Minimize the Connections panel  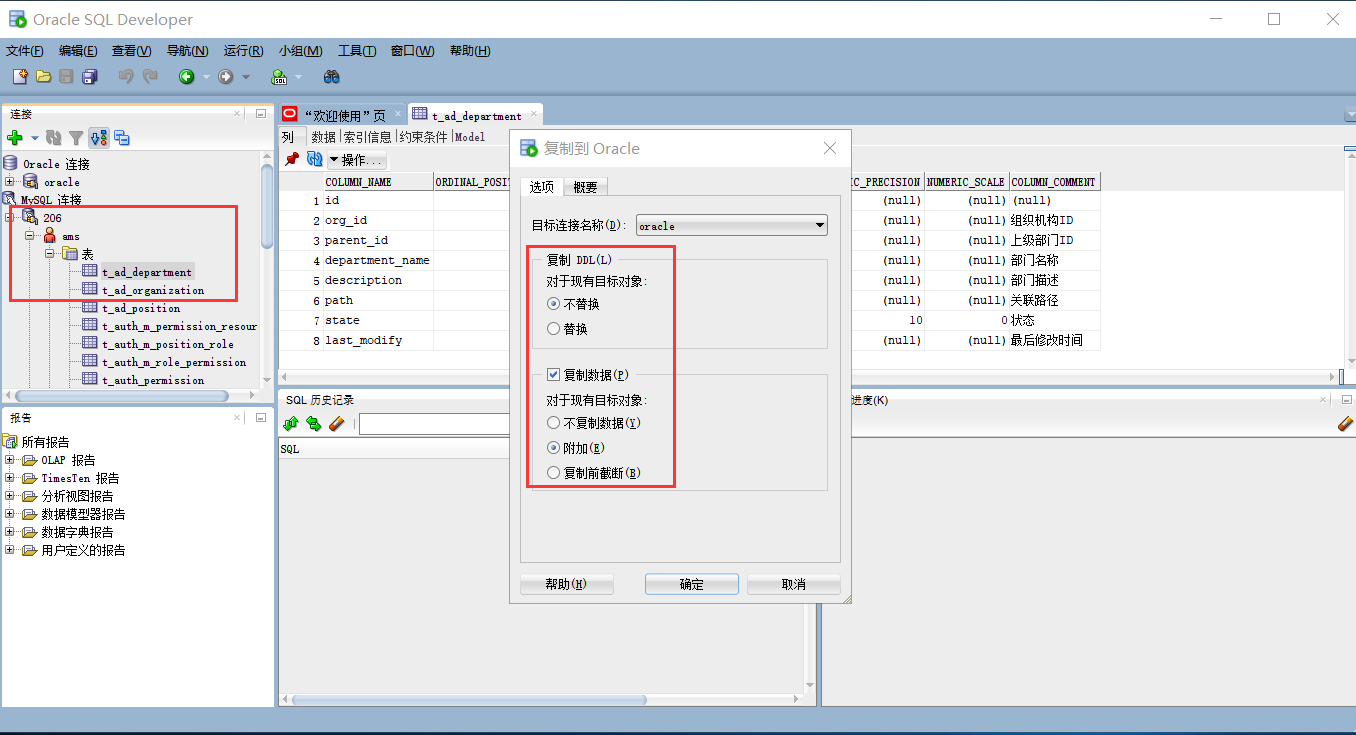tap(260, 114)
